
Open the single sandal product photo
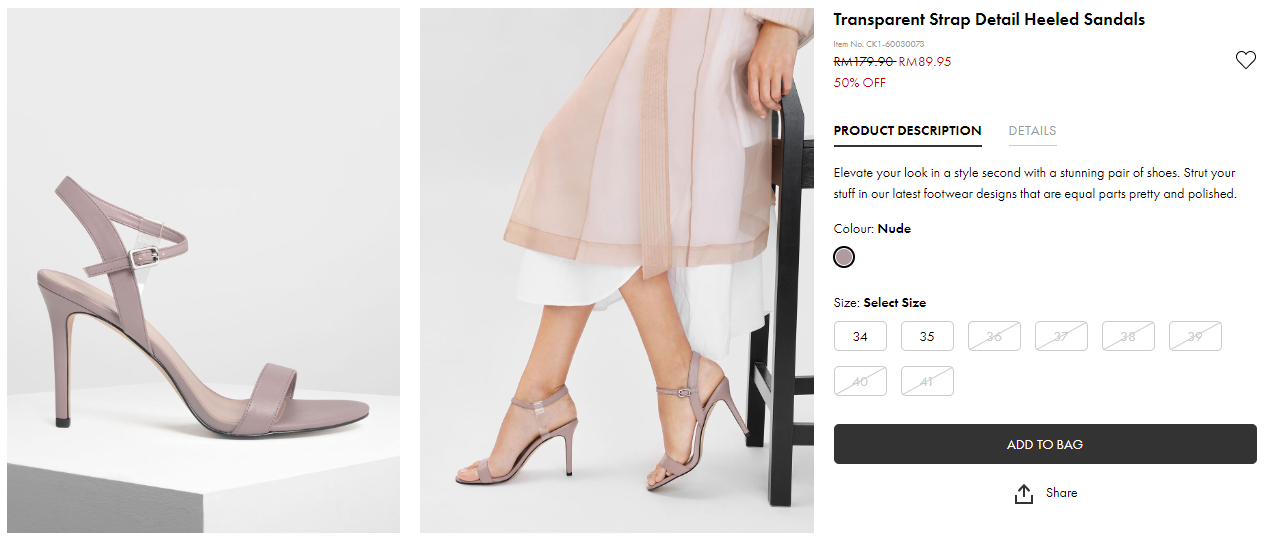203,270
